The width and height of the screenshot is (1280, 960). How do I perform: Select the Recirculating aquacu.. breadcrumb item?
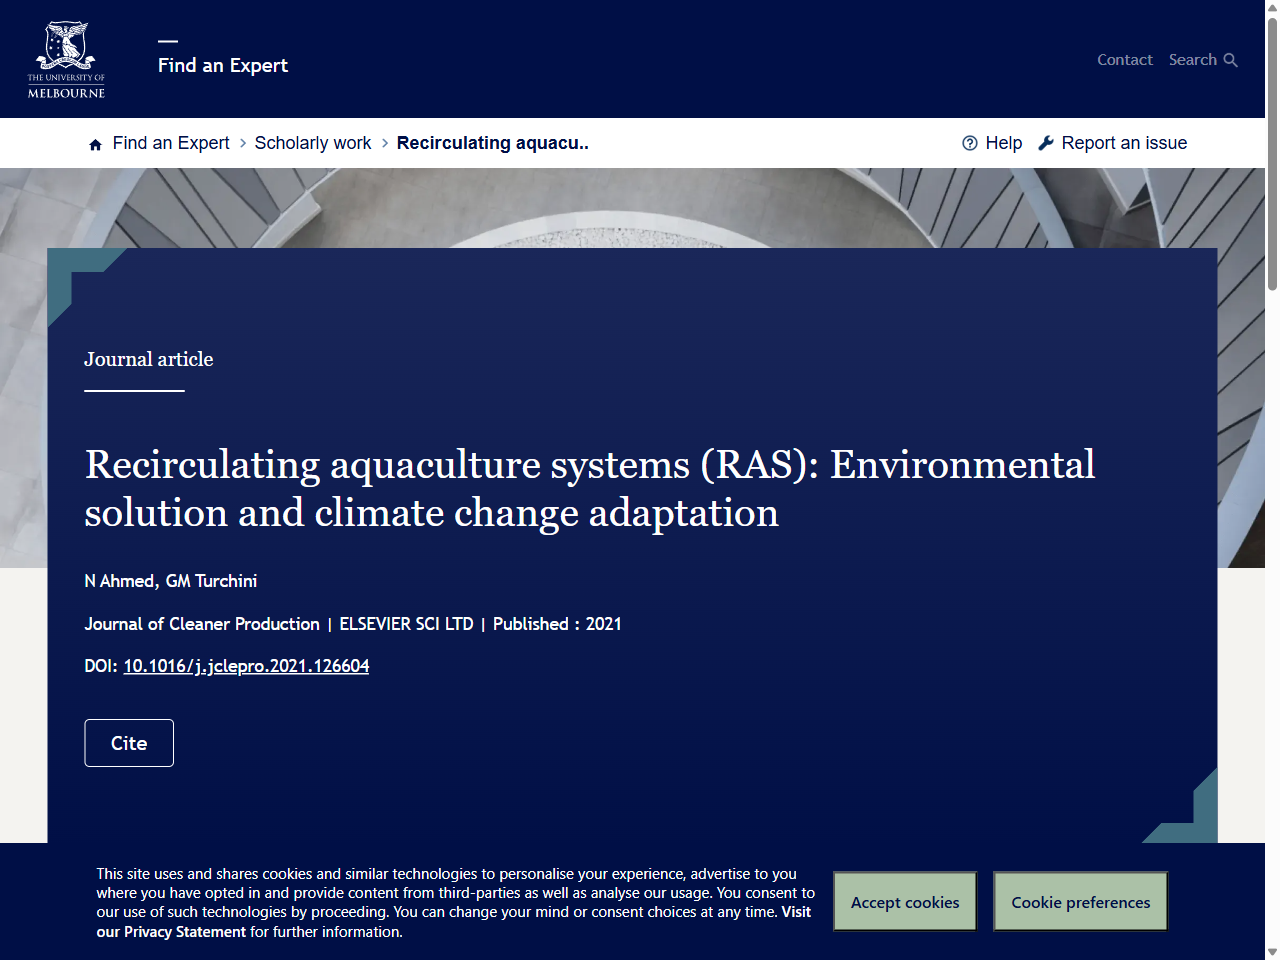tap(493, 143)
